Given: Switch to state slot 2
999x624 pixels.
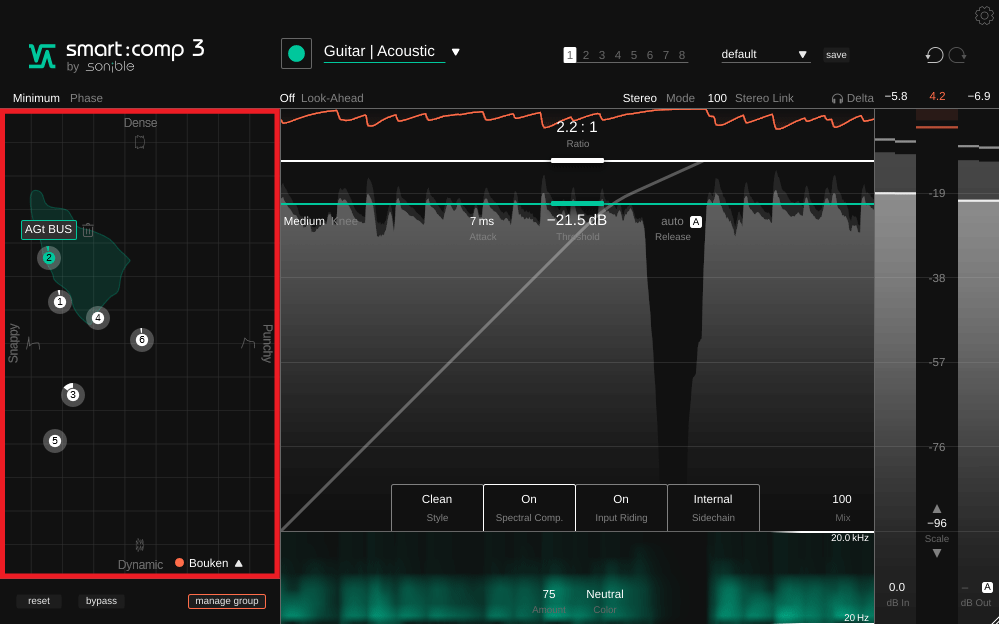Looking at the screenshot, I should click(586, 55).
